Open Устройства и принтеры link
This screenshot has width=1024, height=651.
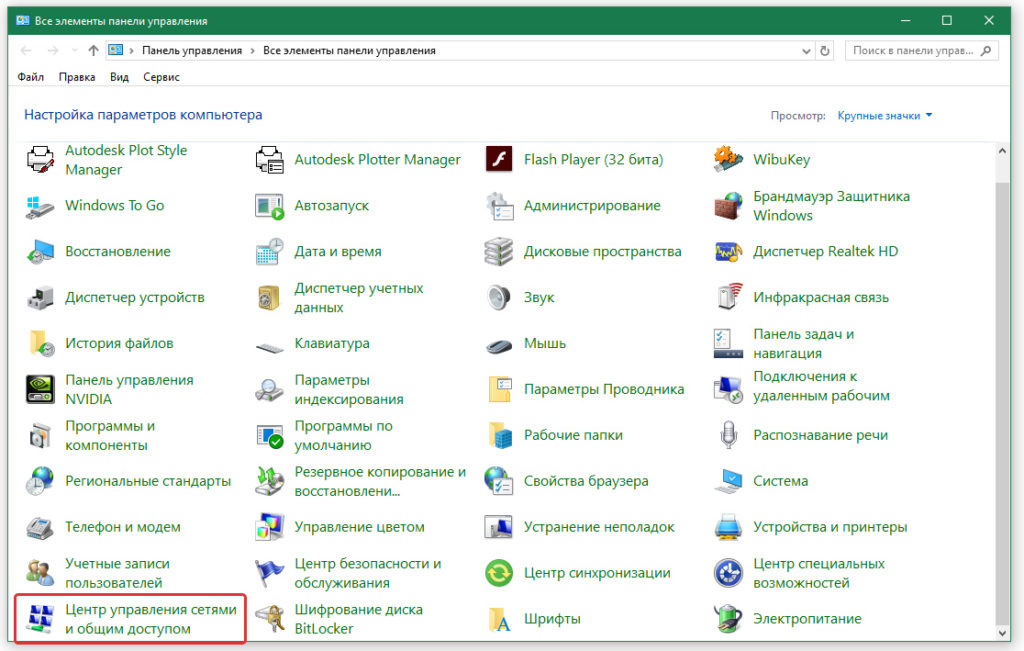pos(830,527)
